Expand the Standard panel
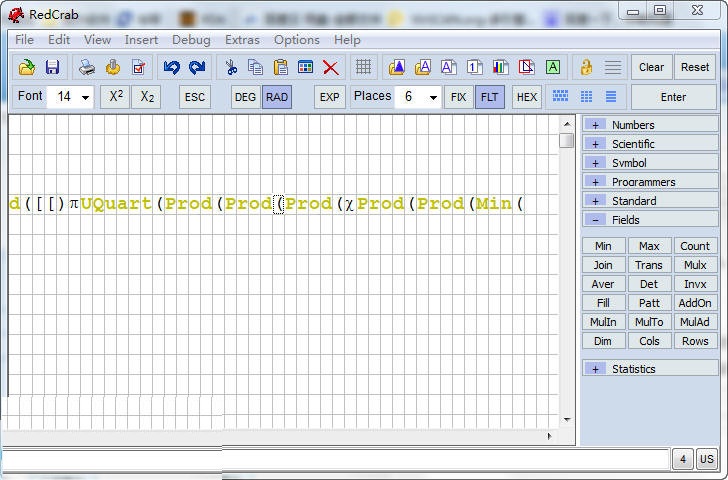728x480 pixels. (x=650, y=201)
